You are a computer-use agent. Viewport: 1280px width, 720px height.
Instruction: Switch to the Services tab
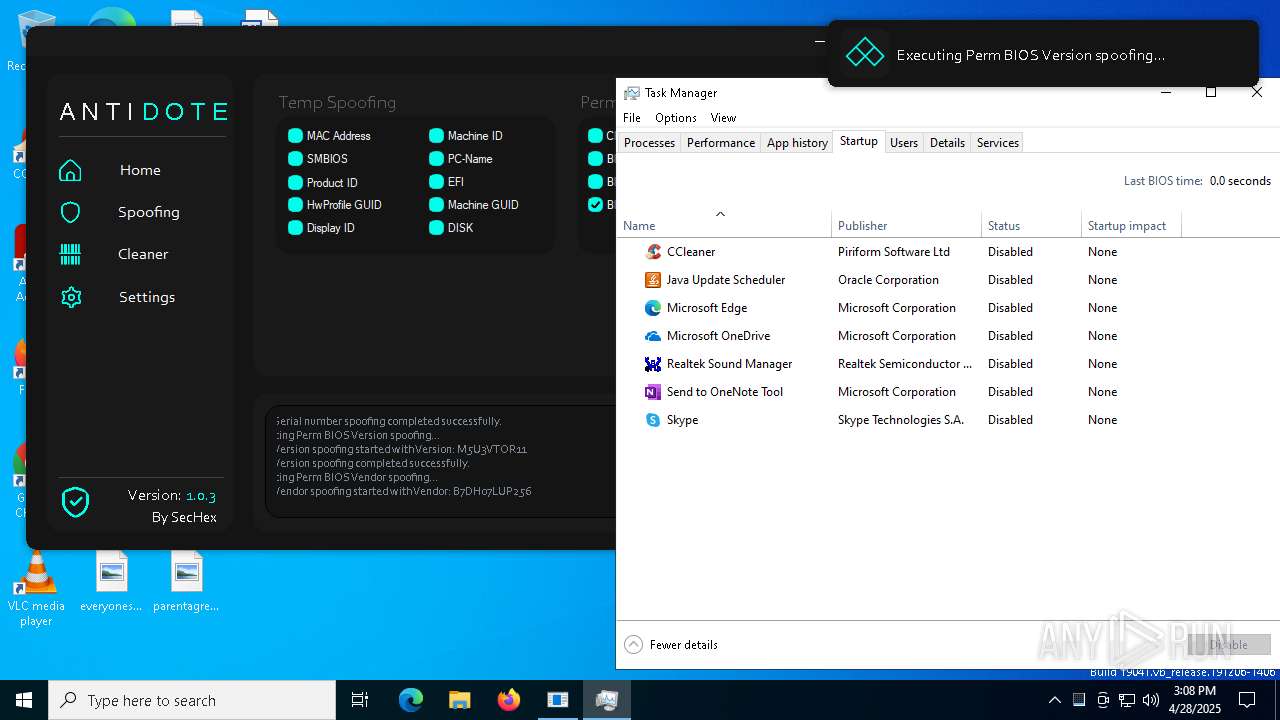click(x=998, y=143)
